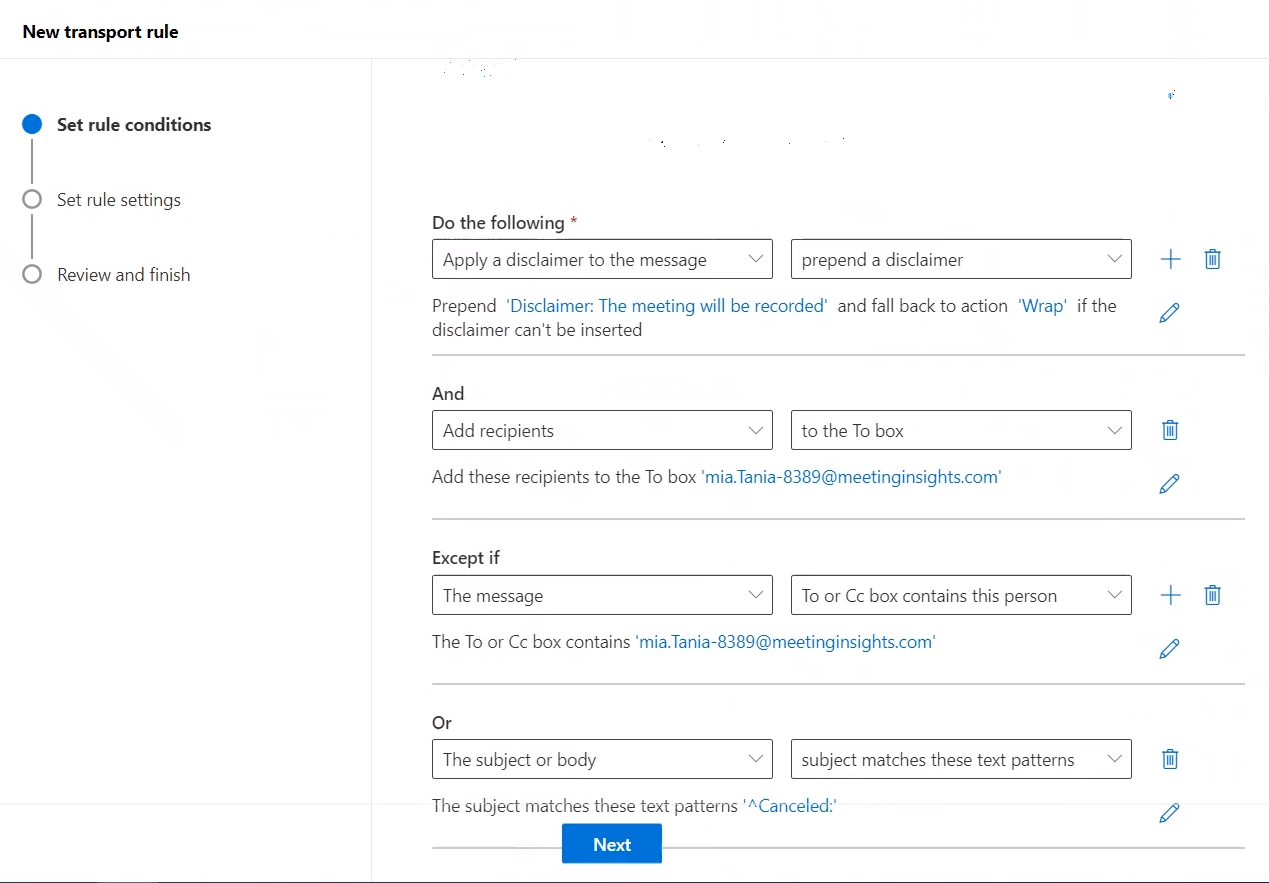
Task: Edit the Add recipients To box entry
Action: 1169,484
